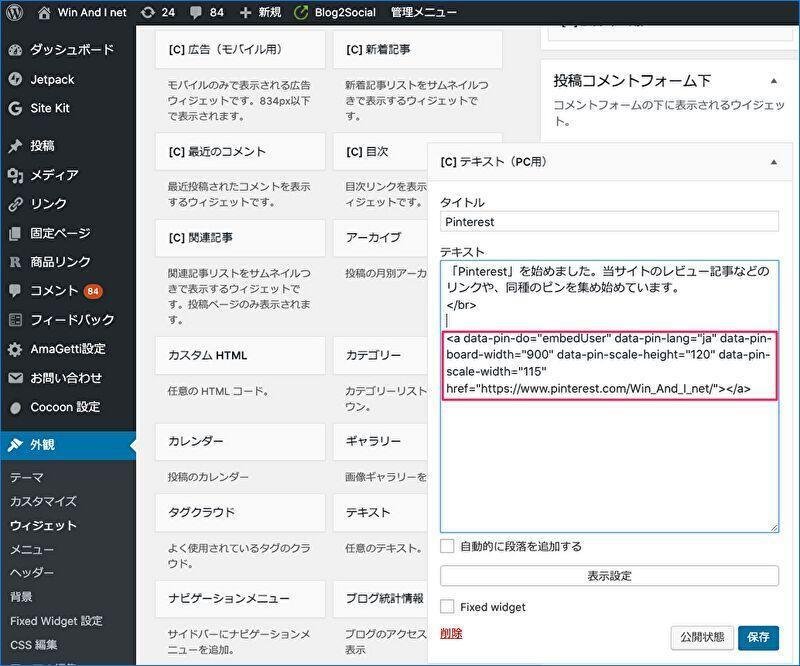Open the site home icon Win And I net
The image size is (800, 666).
[44, 13]
